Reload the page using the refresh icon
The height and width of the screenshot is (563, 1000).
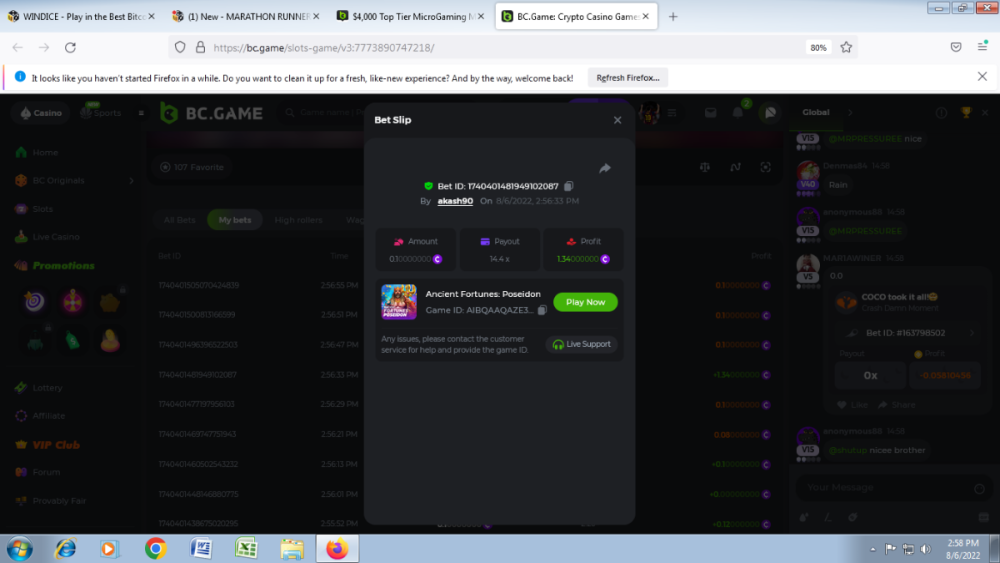point(70,47)
